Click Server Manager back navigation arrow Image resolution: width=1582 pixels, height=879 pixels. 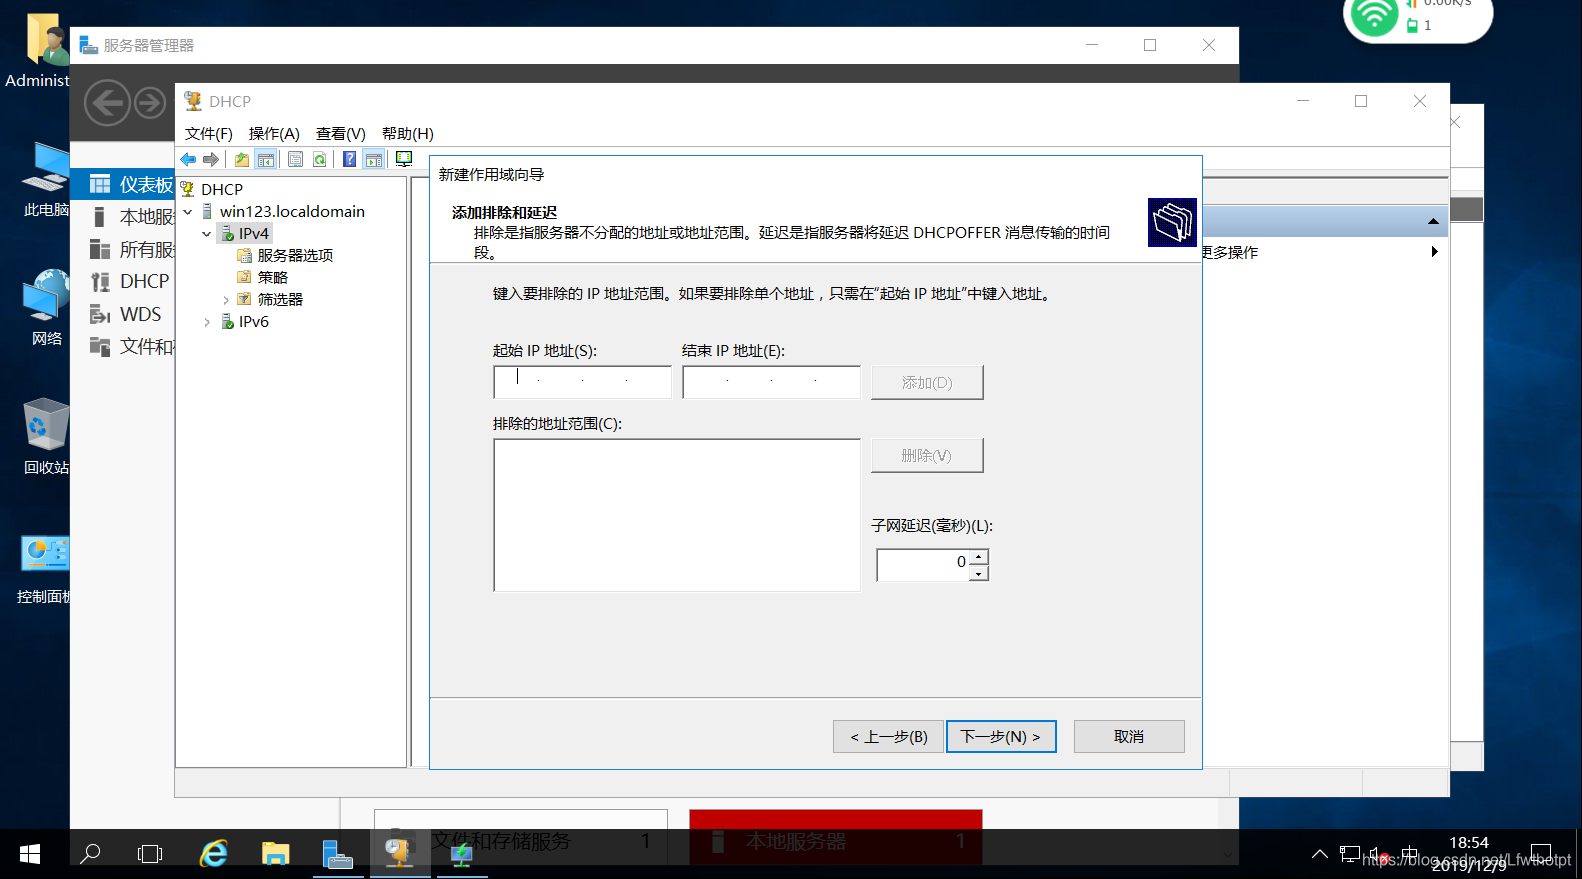(107, 103)
